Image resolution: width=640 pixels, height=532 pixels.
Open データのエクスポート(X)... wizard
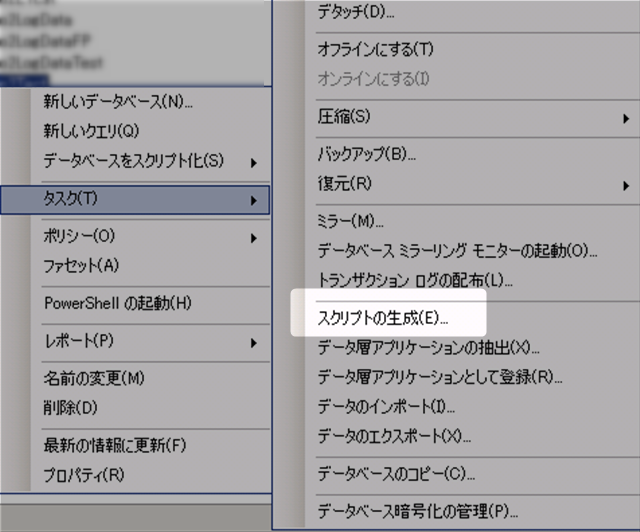394,436
